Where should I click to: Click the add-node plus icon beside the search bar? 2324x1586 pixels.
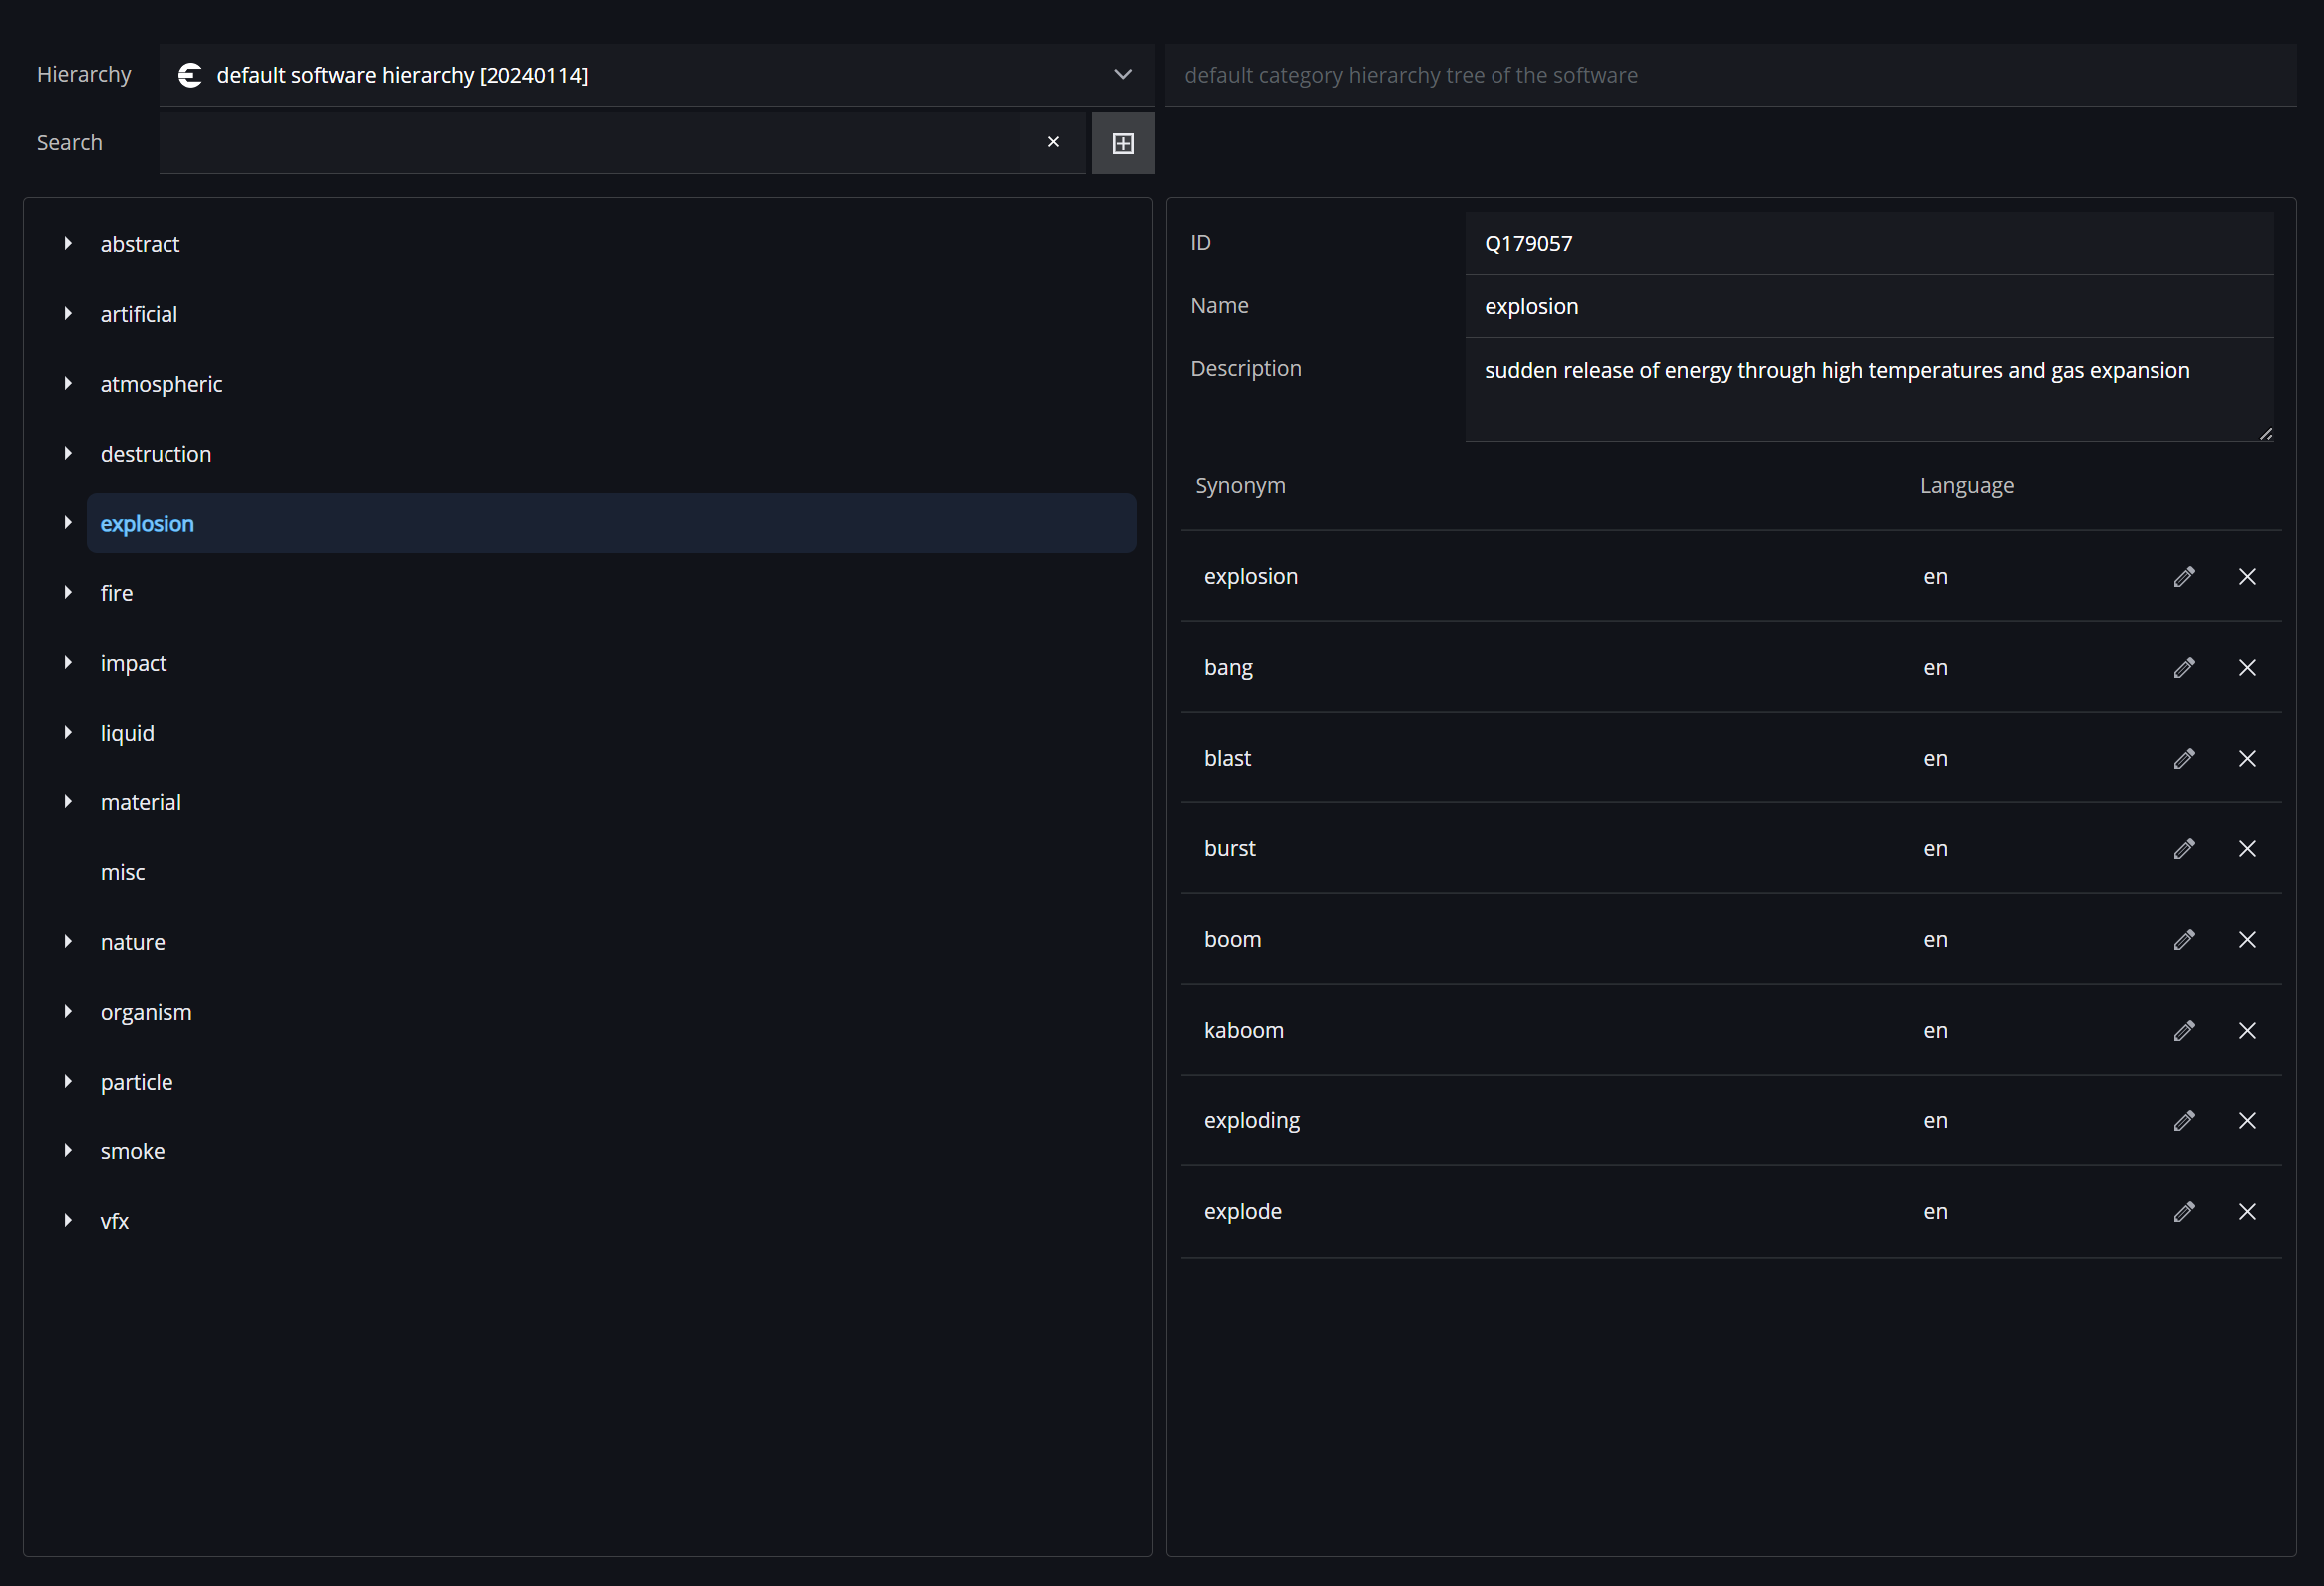1122,142
